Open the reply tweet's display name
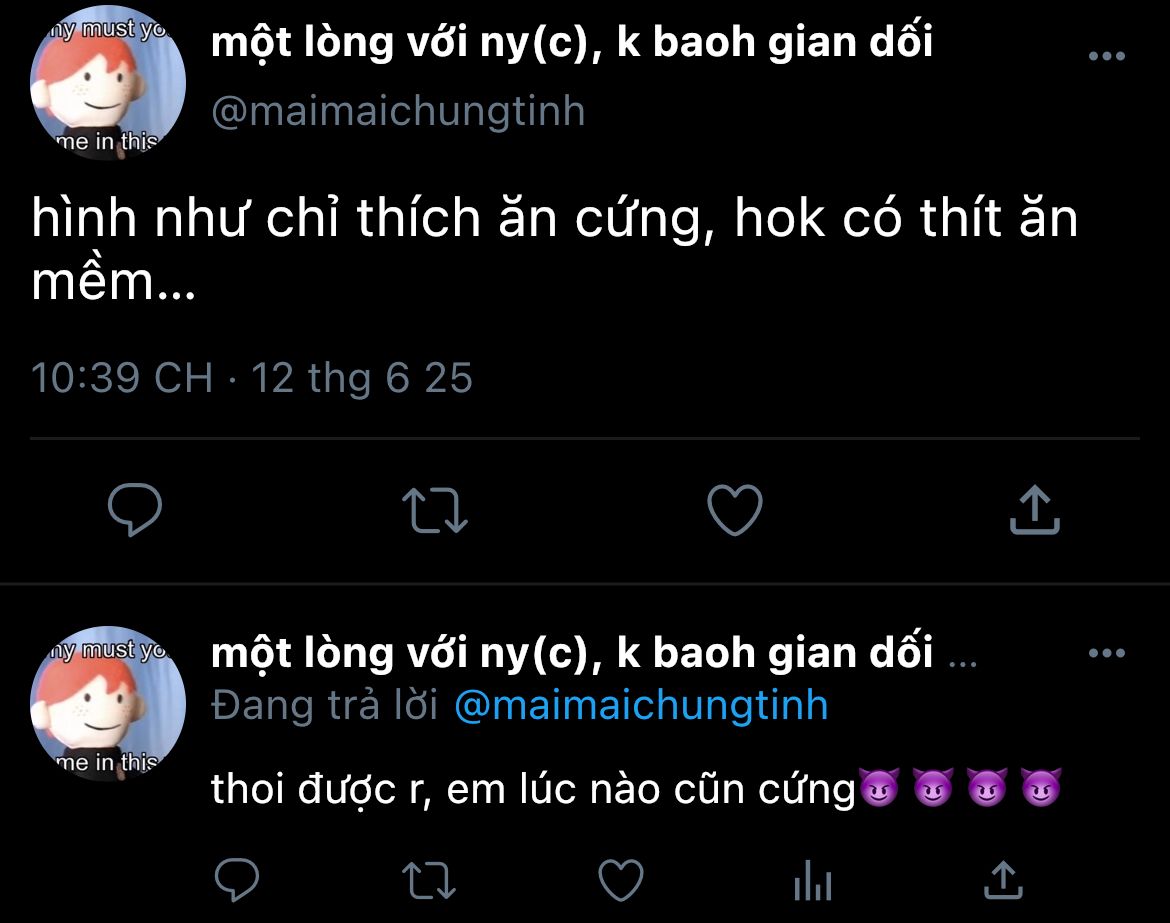 [572, 653]
